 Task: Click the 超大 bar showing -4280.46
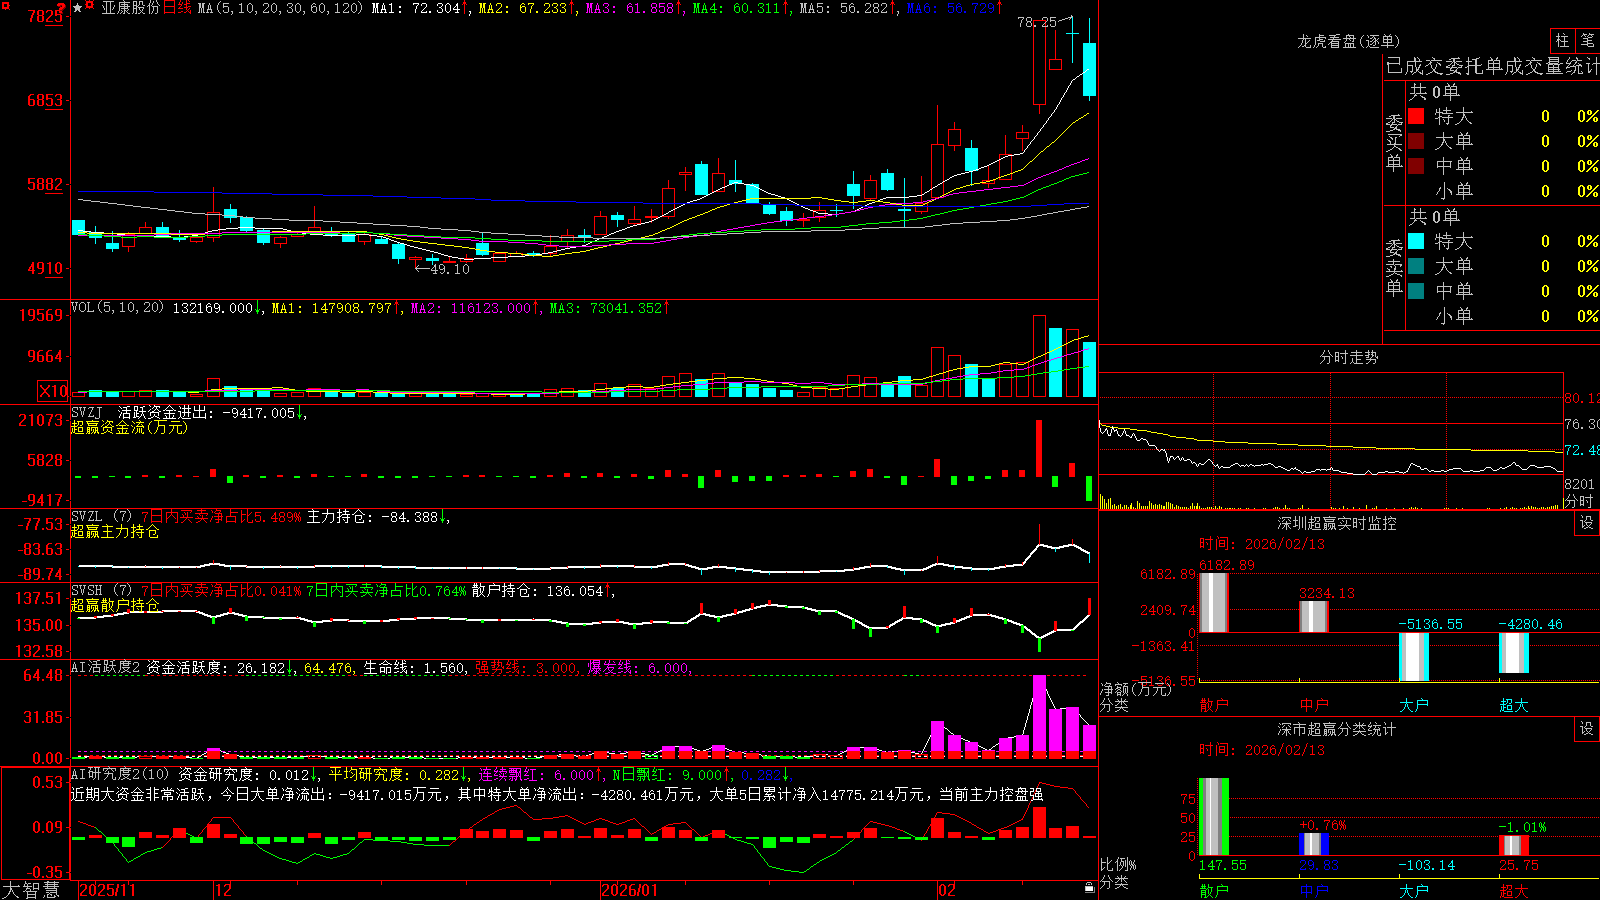click(x=1514, y=653)
